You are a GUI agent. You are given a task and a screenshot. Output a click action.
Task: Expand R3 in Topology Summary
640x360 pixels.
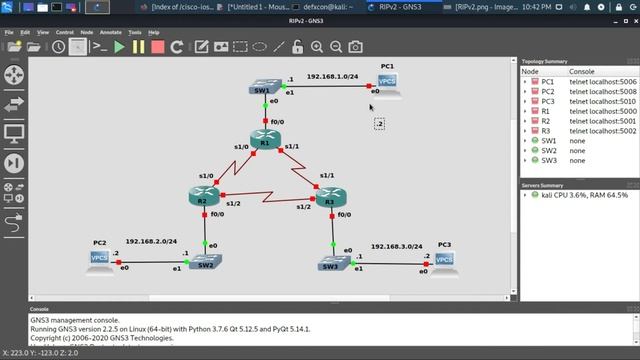point(525,131)
